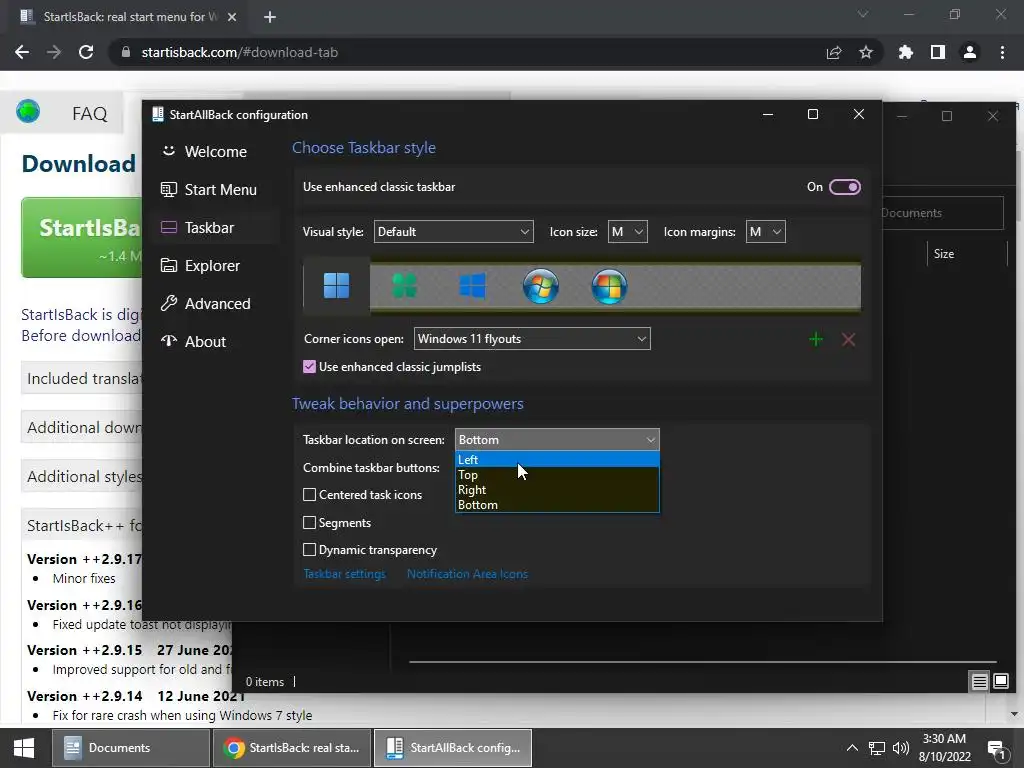
Task: Toggle Chrome side panel icon
Action: tap(938, 52)
